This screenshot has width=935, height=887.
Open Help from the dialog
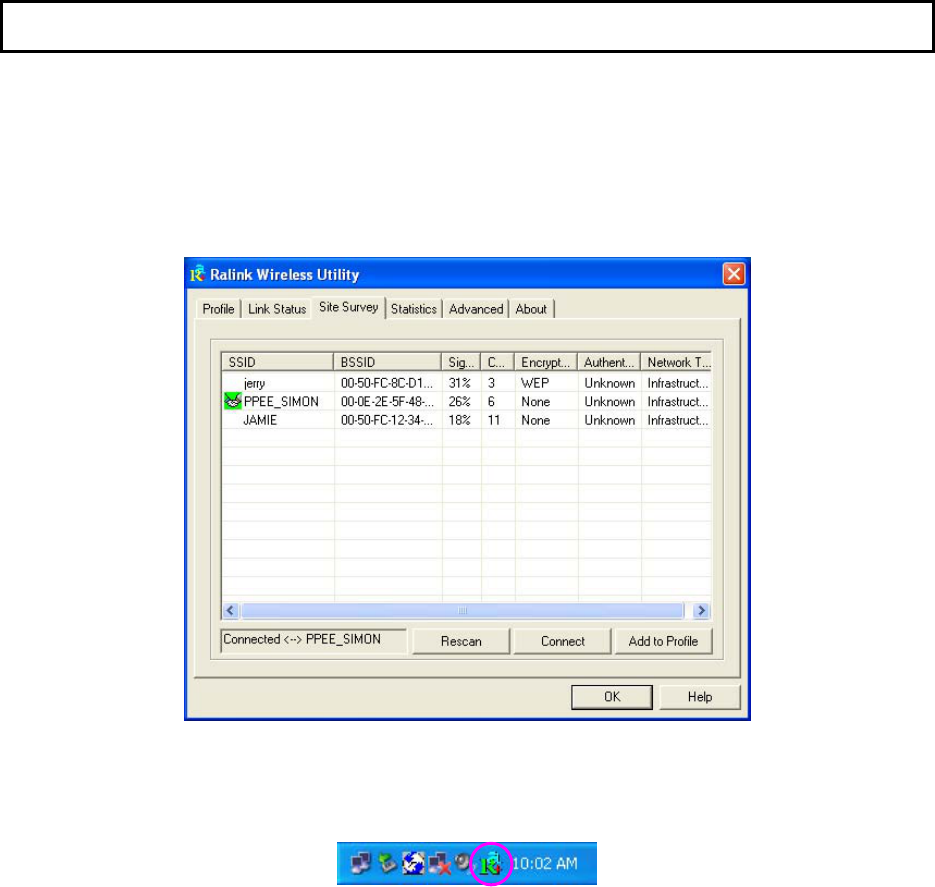[700, 696]
